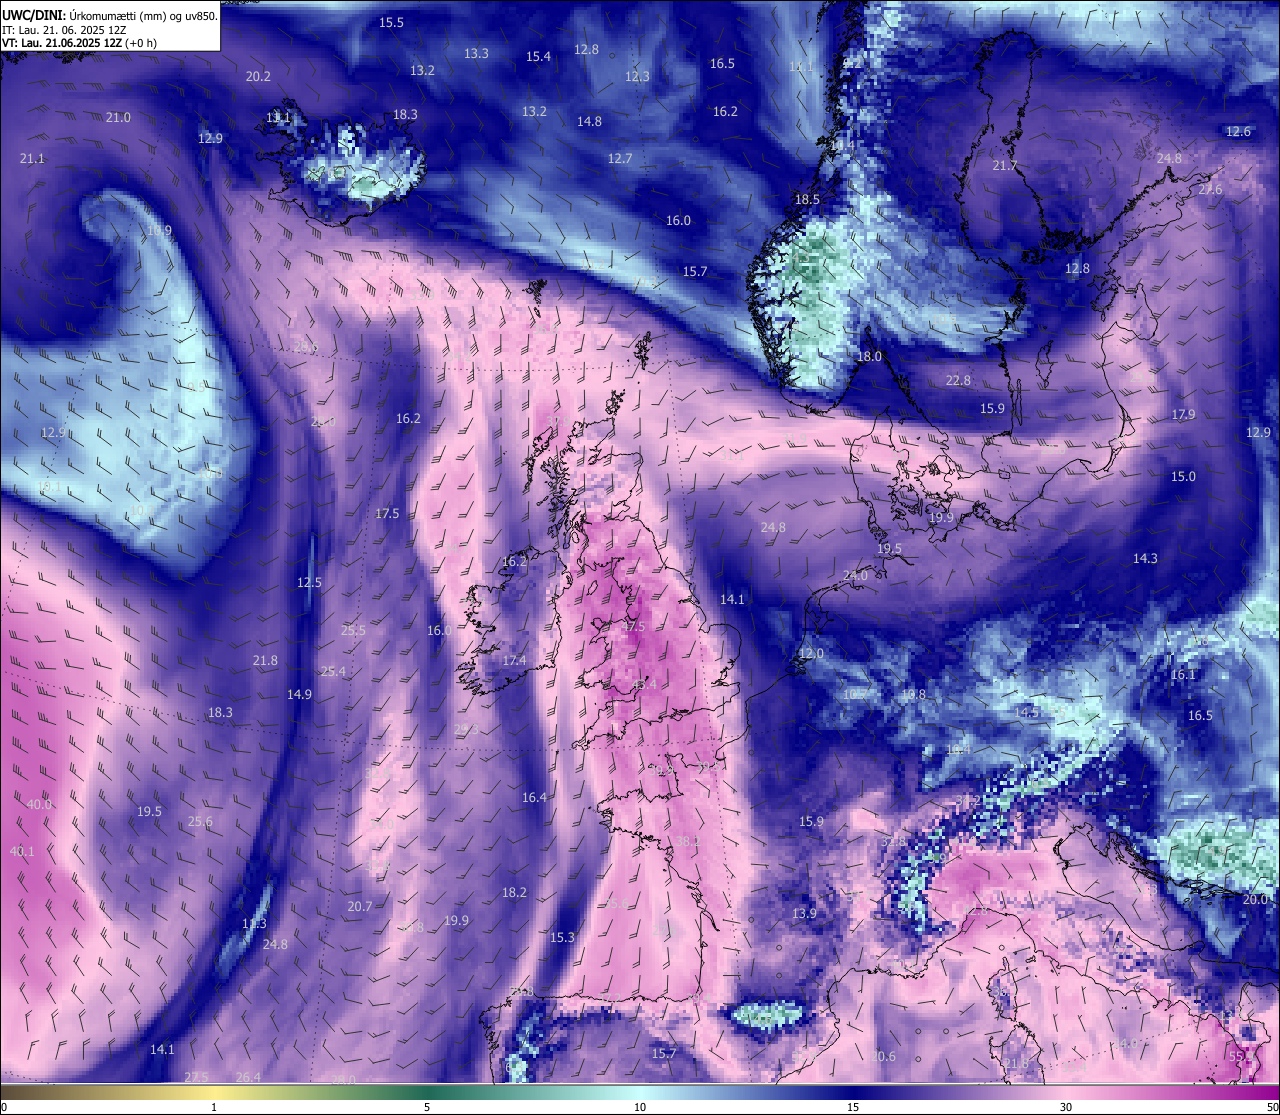
Task: Click the '13.9' value label
Action: [804, 913]
